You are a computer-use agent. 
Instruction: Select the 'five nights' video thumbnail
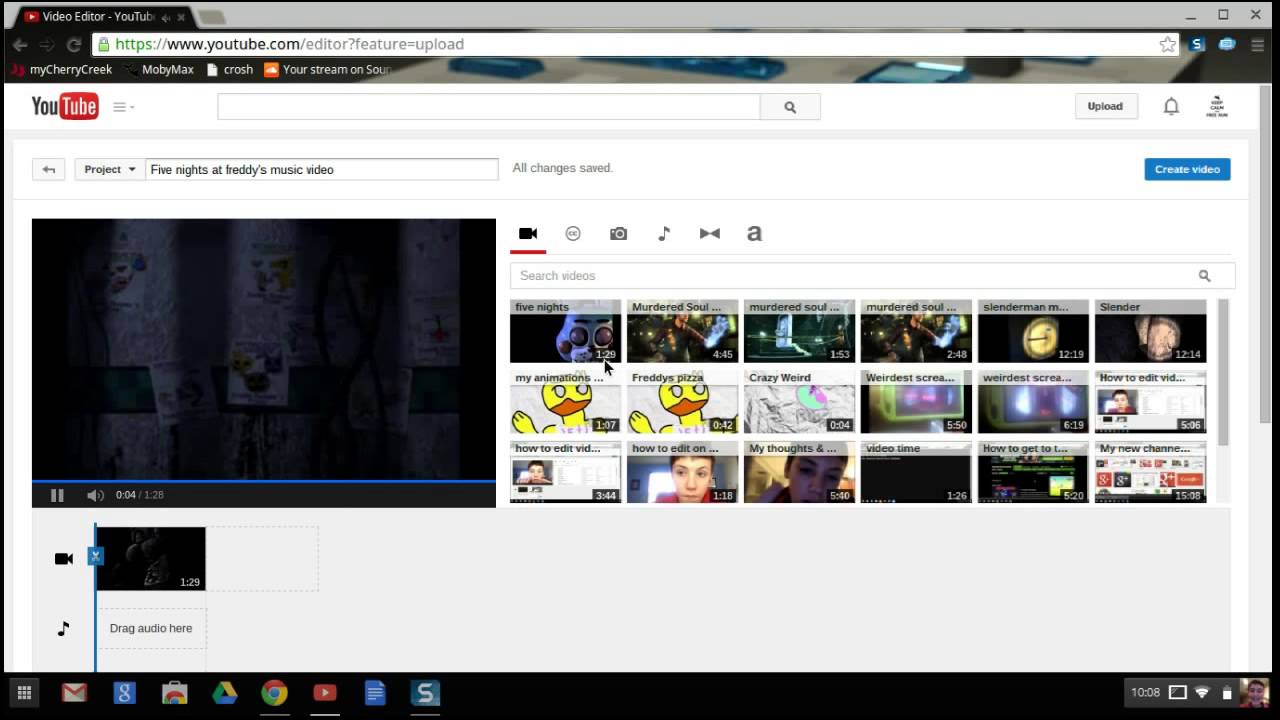pos(565,331)
